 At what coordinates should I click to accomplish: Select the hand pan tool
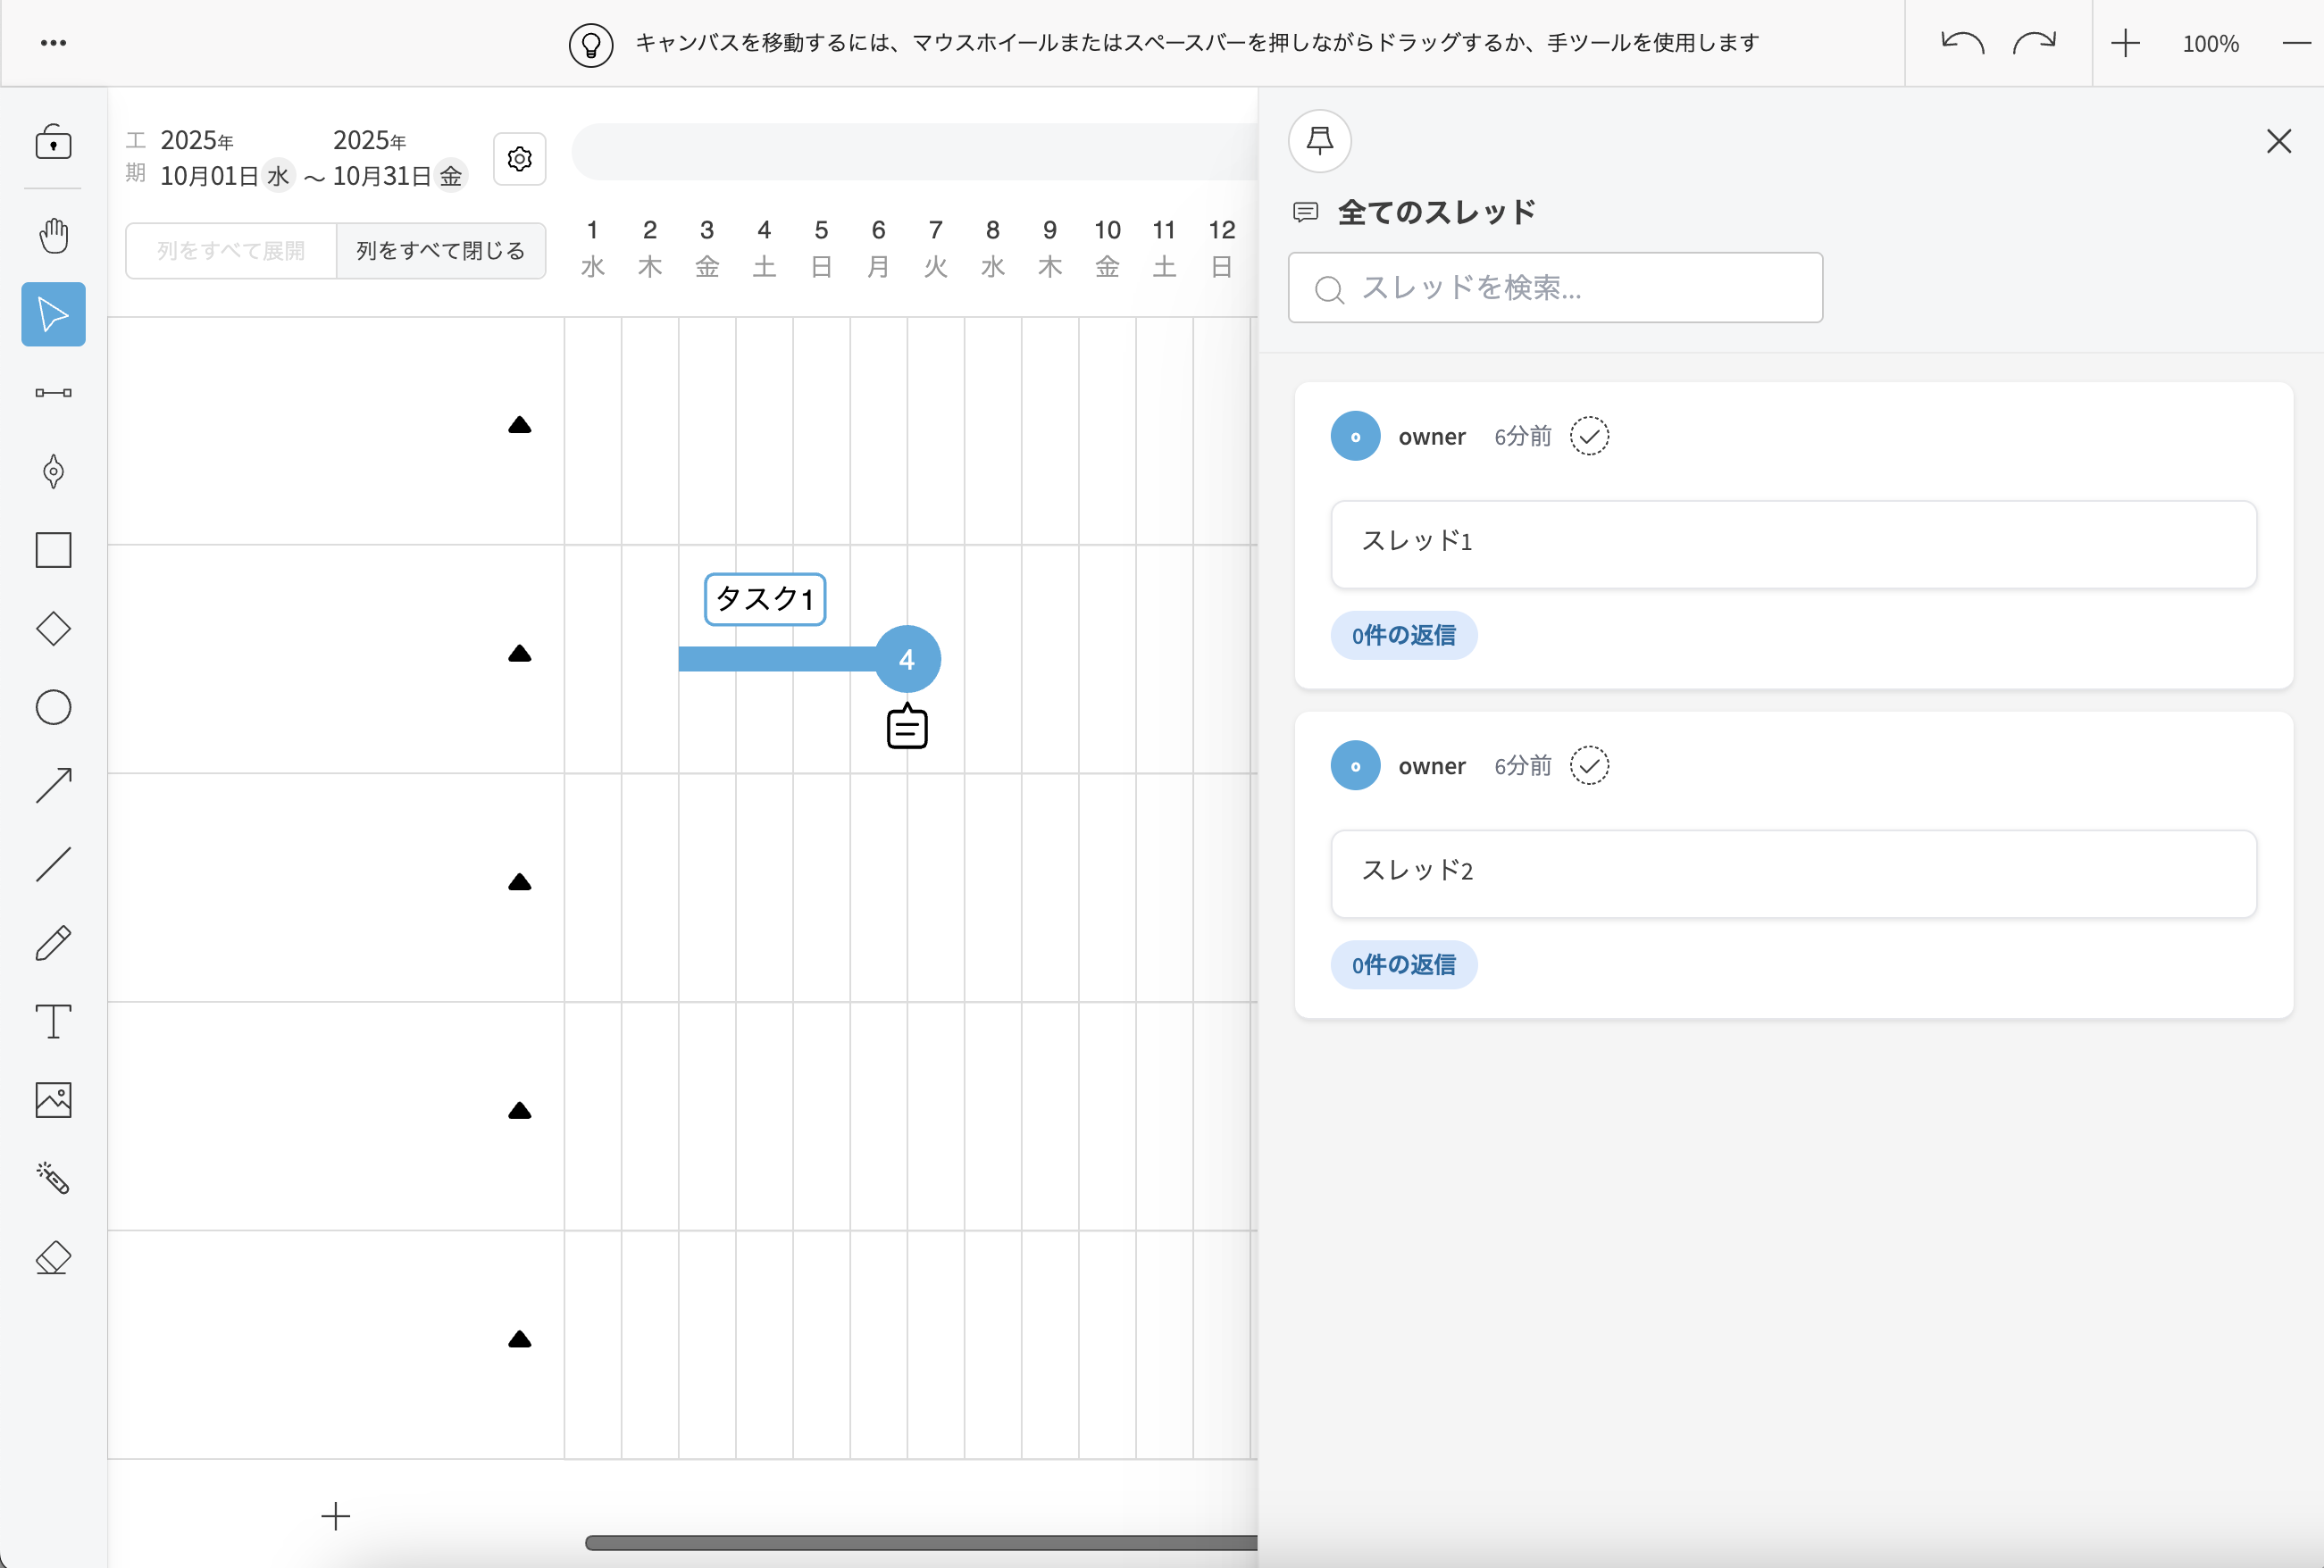pyautogui.click(x=53, y=236)
